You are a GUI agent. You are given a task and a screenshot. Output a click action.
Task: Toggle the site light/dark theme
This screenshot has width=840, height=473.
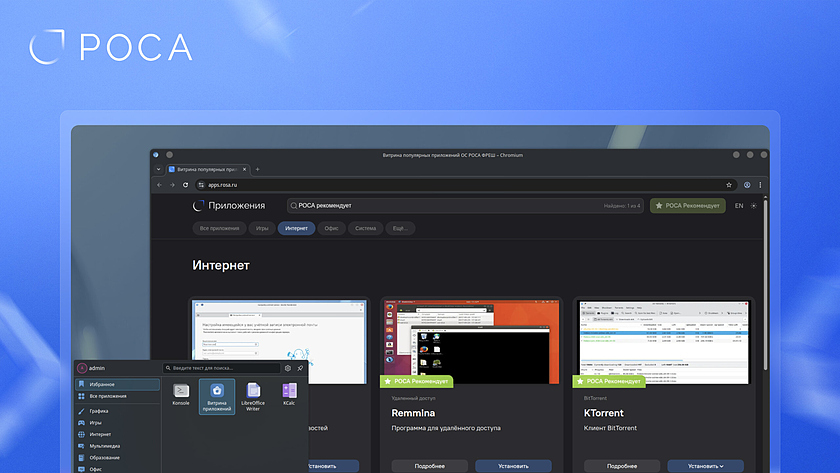pos(755,205)
